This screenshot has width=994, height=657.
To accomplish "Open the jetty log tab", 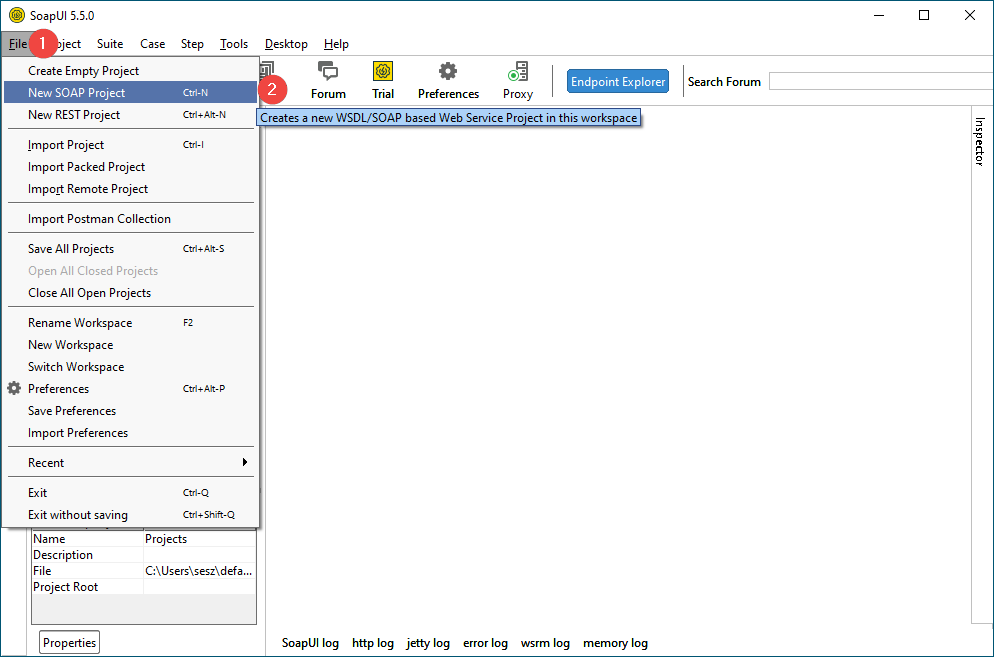I will pyautogui.click(x=428, y=643).
